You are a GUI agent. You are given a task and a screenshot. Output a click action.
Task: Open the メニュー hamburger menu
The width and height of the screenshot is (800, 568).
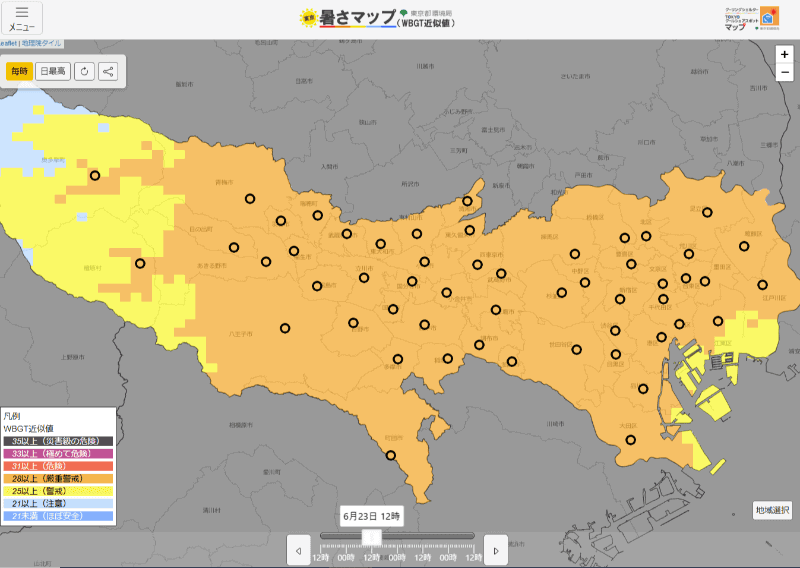22,18
